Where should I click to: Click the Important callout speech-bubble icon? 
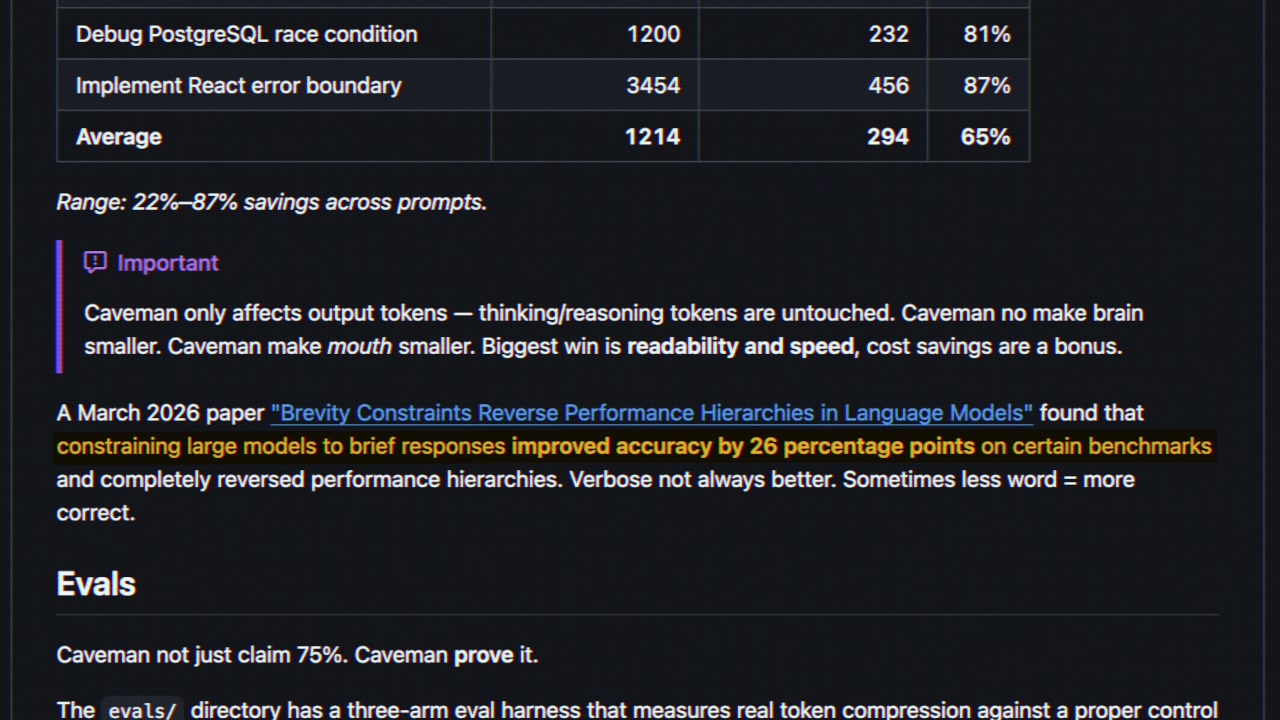pyautogui.click(x=95, y=263)
